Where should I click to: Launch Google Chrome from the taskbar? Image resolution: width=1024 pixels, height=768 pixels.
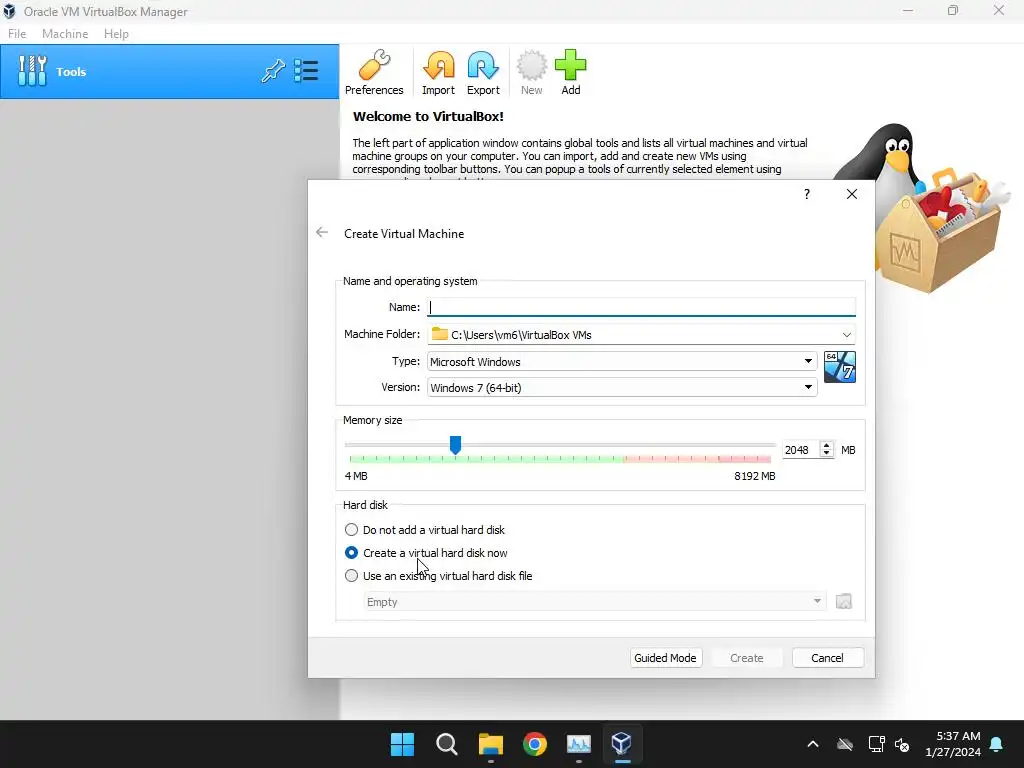(x=535, y=744)
